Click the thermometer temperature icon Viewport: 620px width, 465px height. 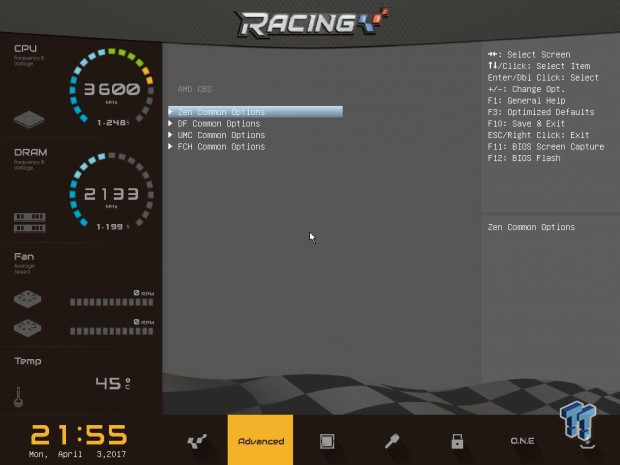(x=18, y=397)
